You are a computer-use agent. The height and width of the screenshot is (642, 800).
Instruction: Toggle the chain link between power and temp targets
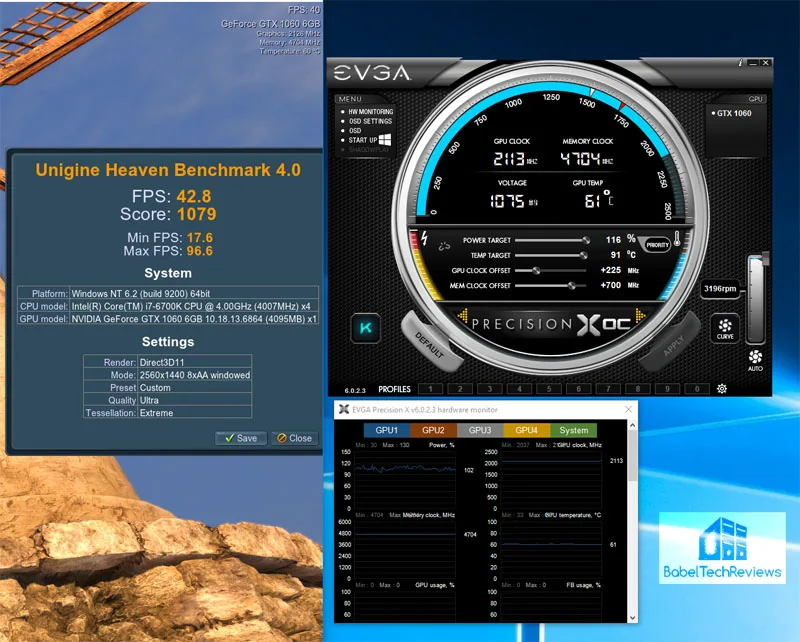point(444,246)
